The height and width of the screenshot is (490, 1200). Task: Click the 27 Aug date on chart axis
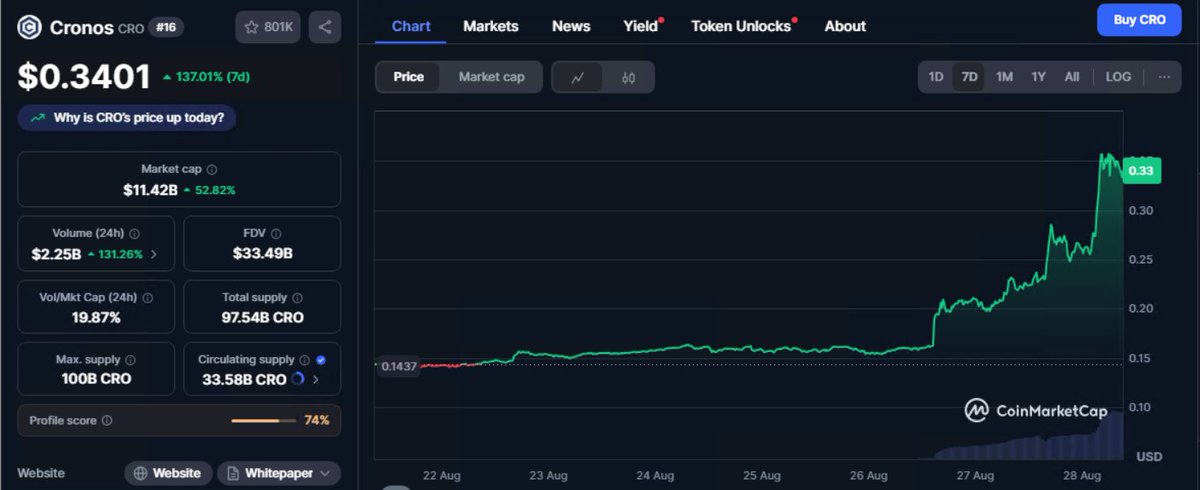(x=975, y=475)
